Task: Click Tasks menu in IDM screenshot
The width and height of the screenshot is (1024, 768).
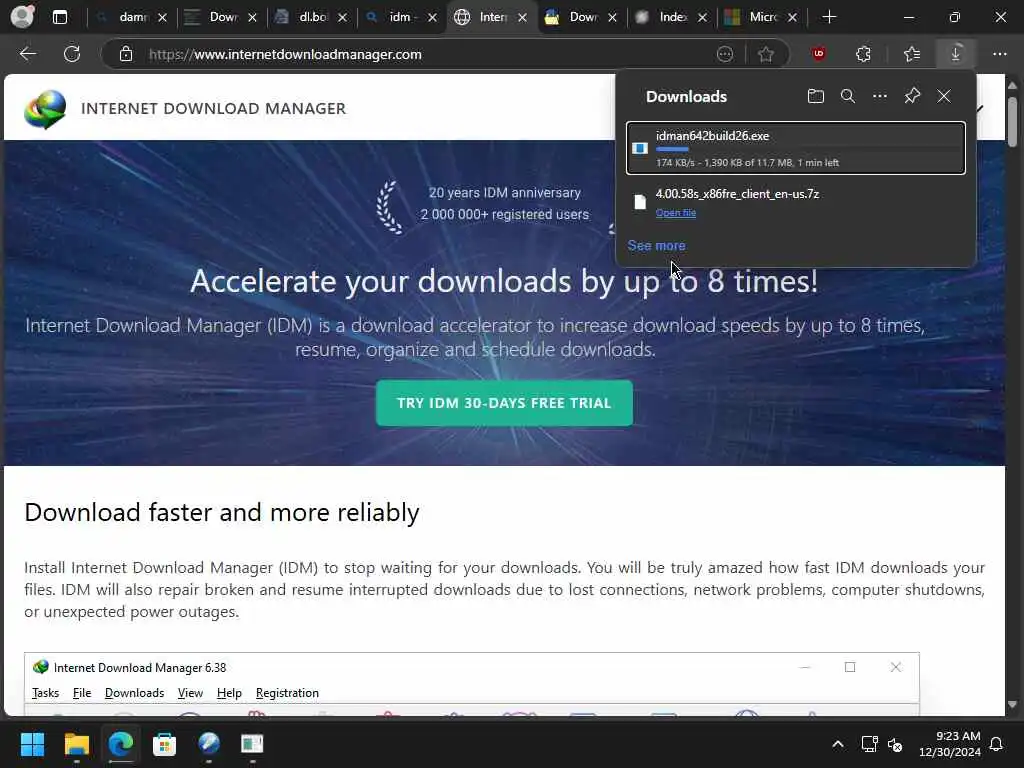Action: (45, 693)
